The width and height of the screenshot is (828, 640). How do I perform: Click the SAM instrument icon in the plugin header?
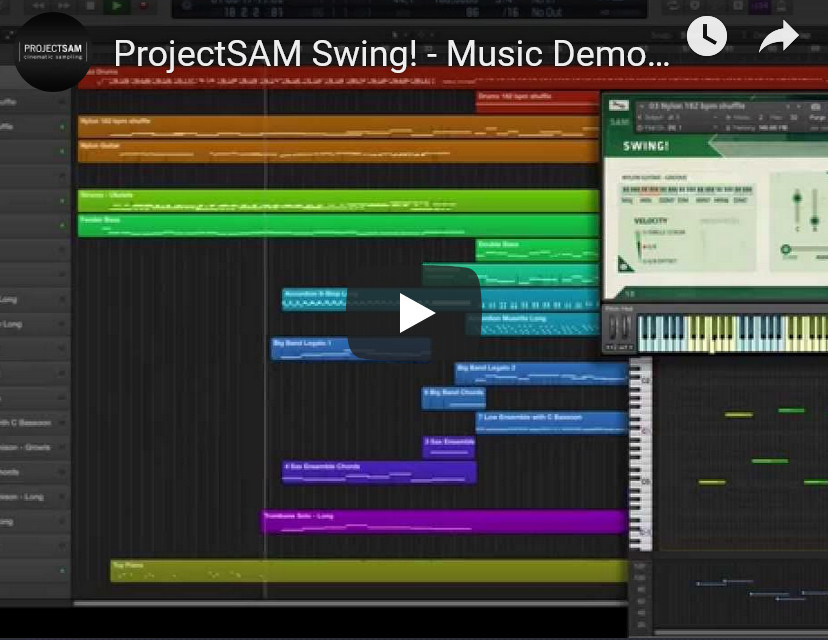pos(618,106)
